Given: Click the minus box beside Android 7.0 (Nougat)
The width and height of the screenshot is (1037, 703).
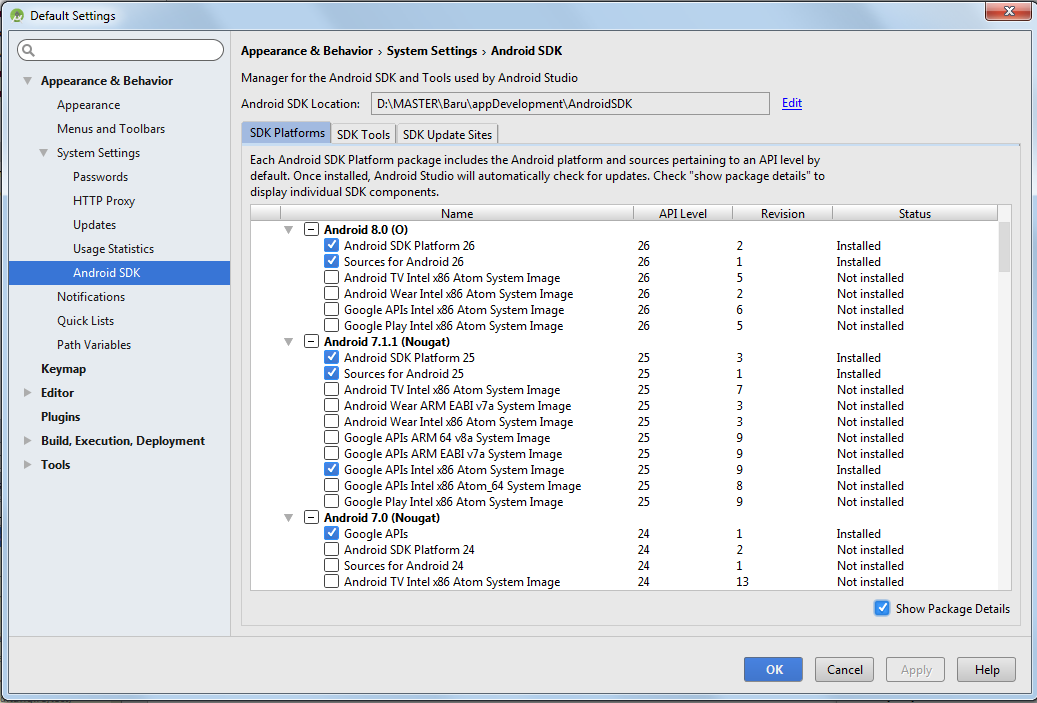Looking at the screenshot, I should point(311,518).
